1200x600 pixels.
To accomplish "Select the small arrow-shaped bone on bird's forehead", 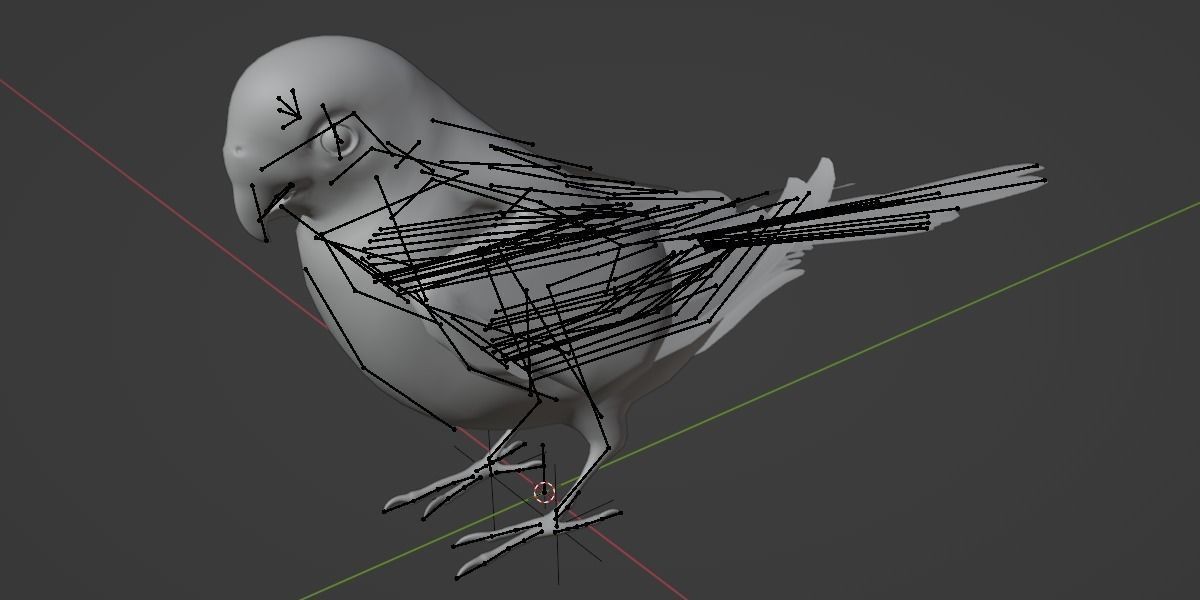I will coord(291,107).
